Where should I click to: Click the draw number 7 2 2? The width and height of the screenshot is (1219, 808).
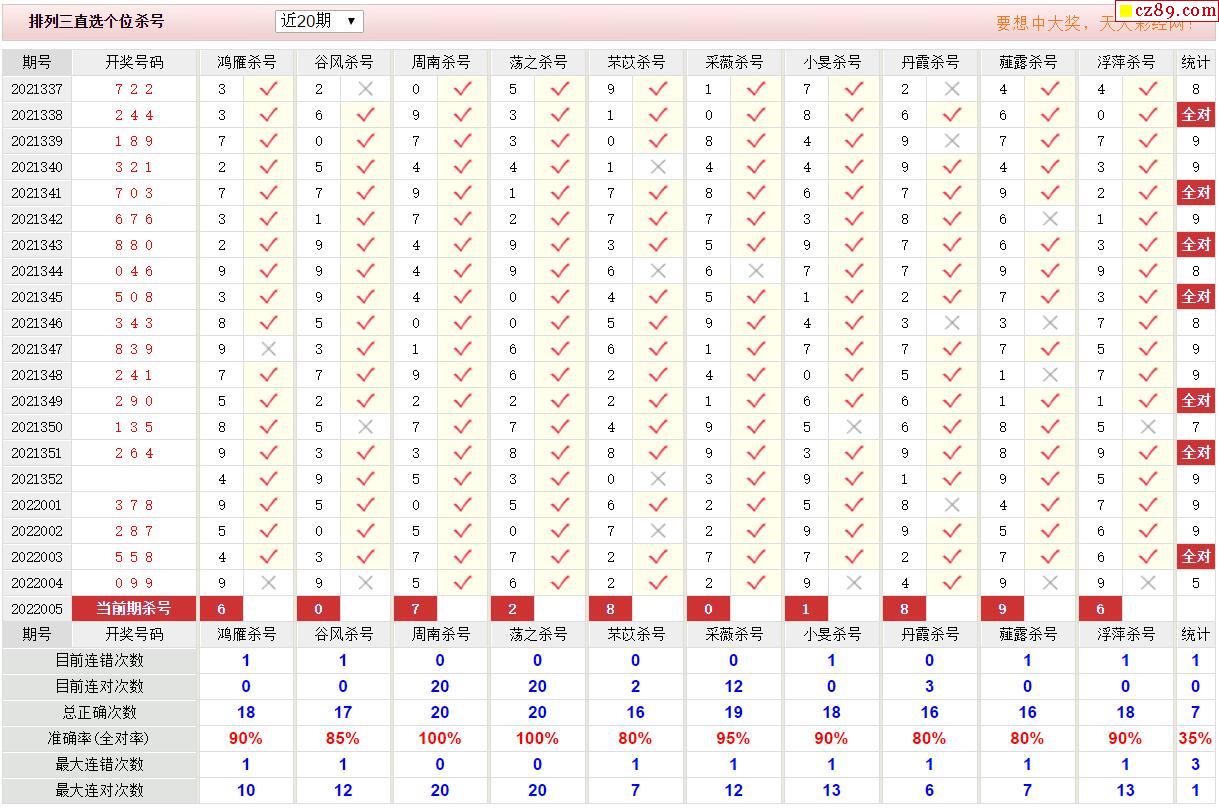click(x=134, y=89)
